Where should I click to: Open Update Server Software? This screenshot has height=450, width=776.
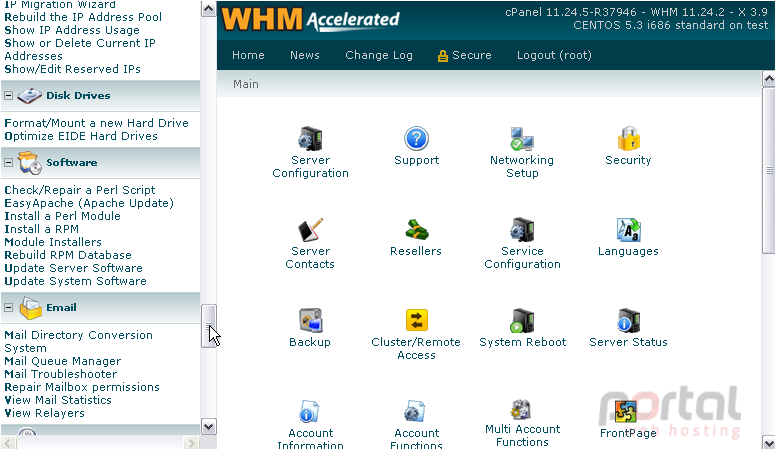73,268
